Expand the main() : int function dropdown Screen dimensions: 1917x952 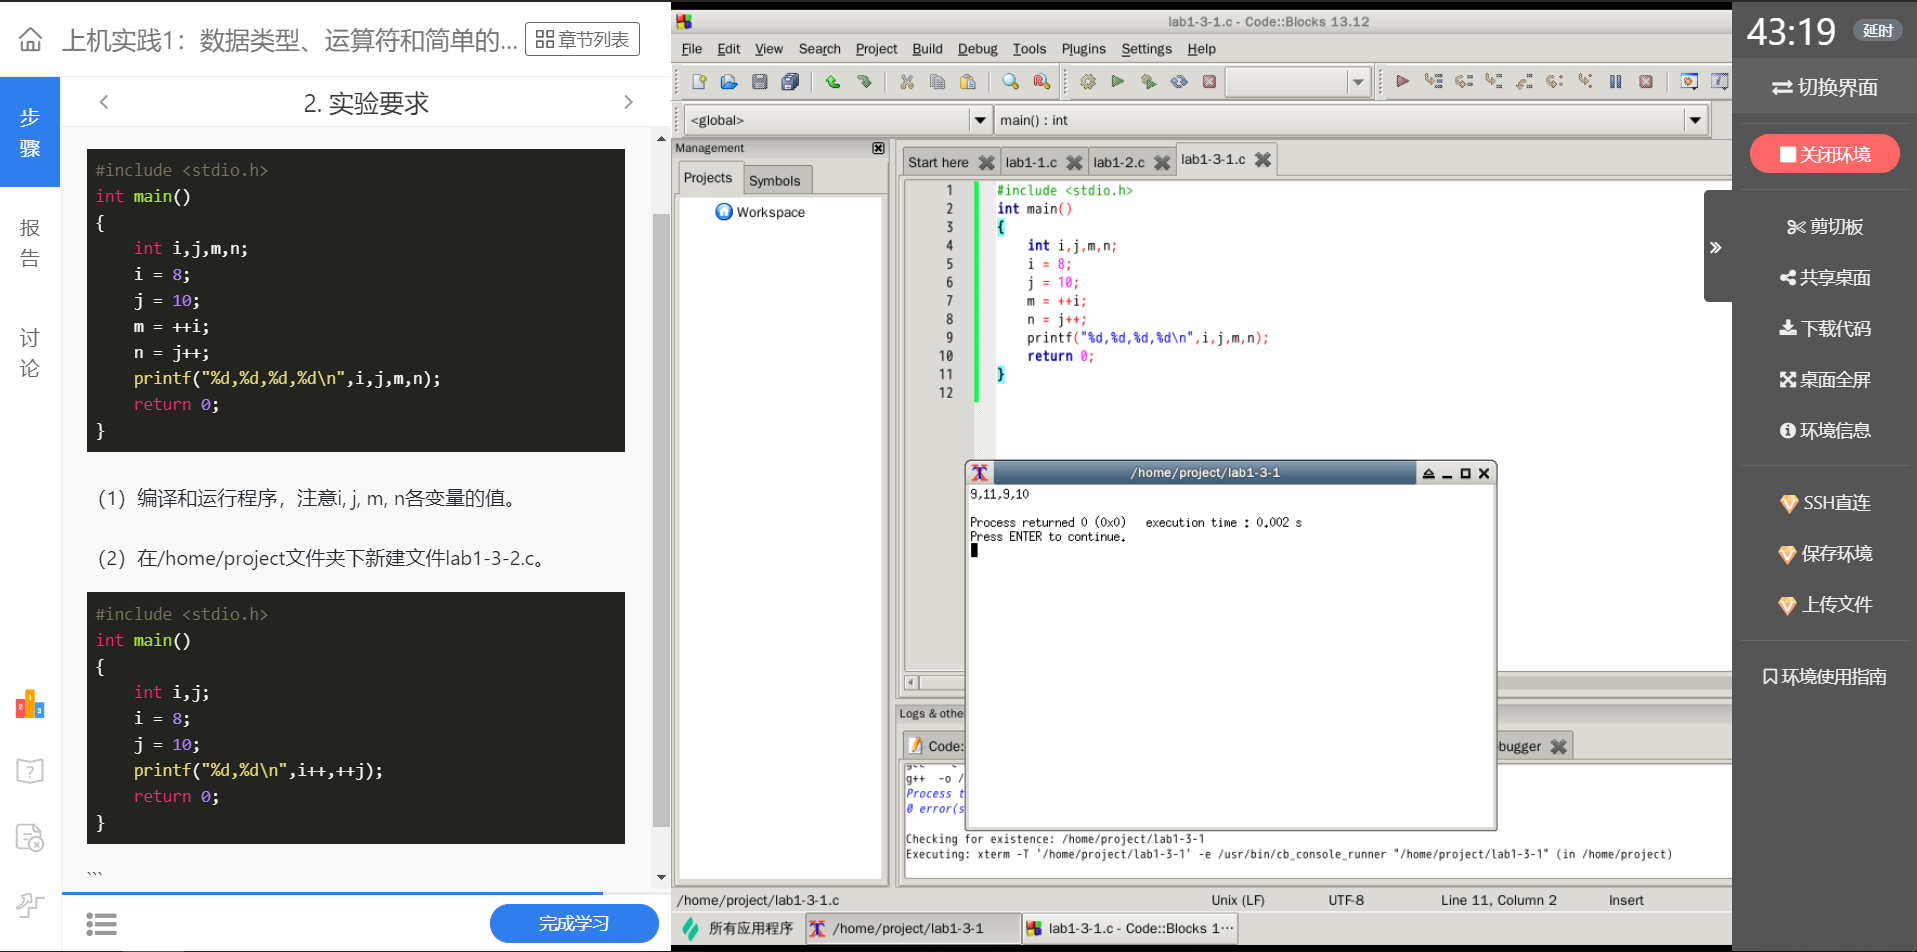[1694, 120]
